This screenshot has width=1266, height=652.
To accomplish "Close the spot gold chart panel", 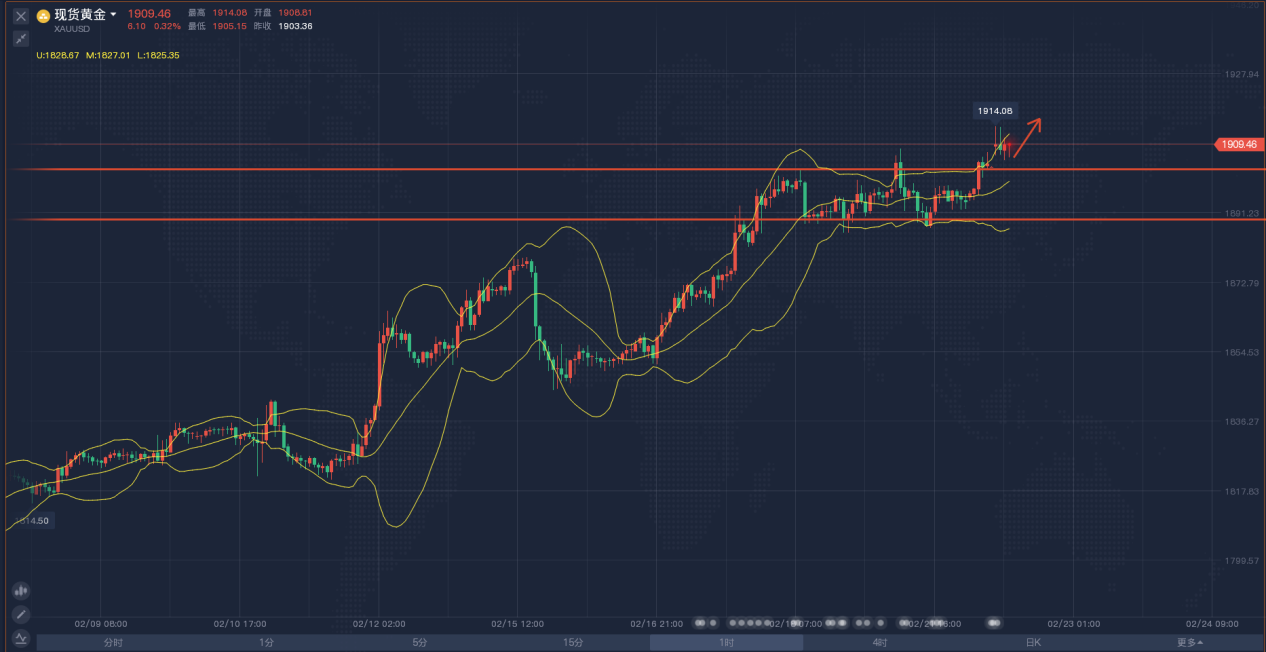I will tap(20, 17).
